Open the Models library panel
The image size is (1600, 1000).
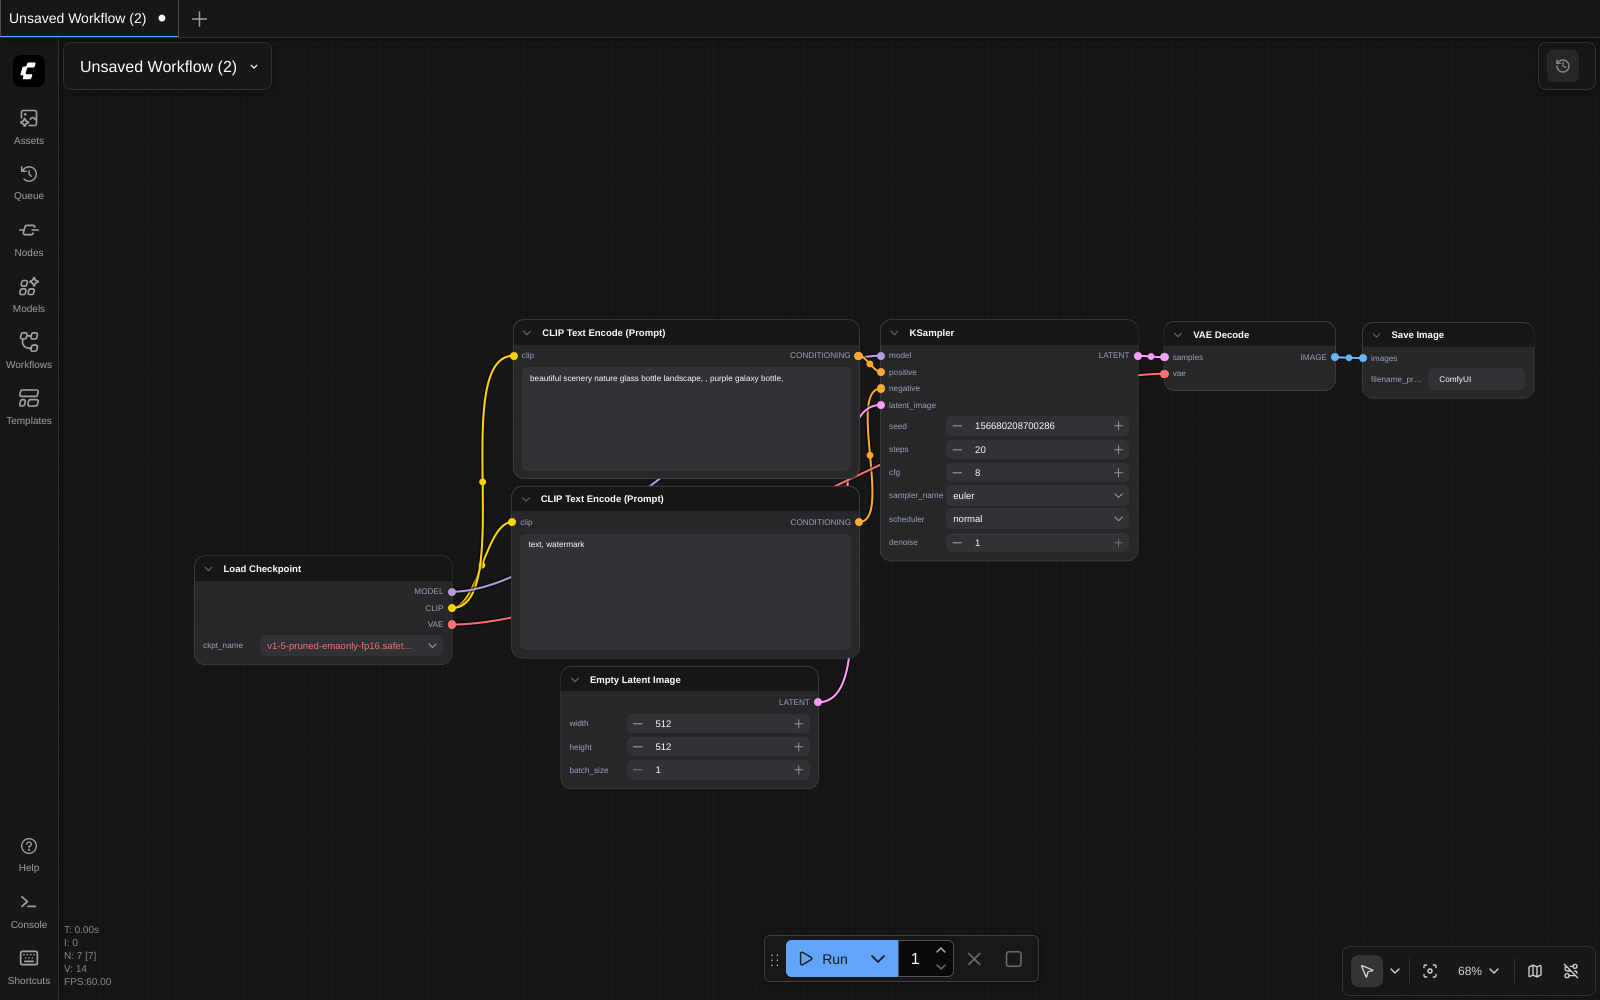pyautogui.click(x=28, y=294)
